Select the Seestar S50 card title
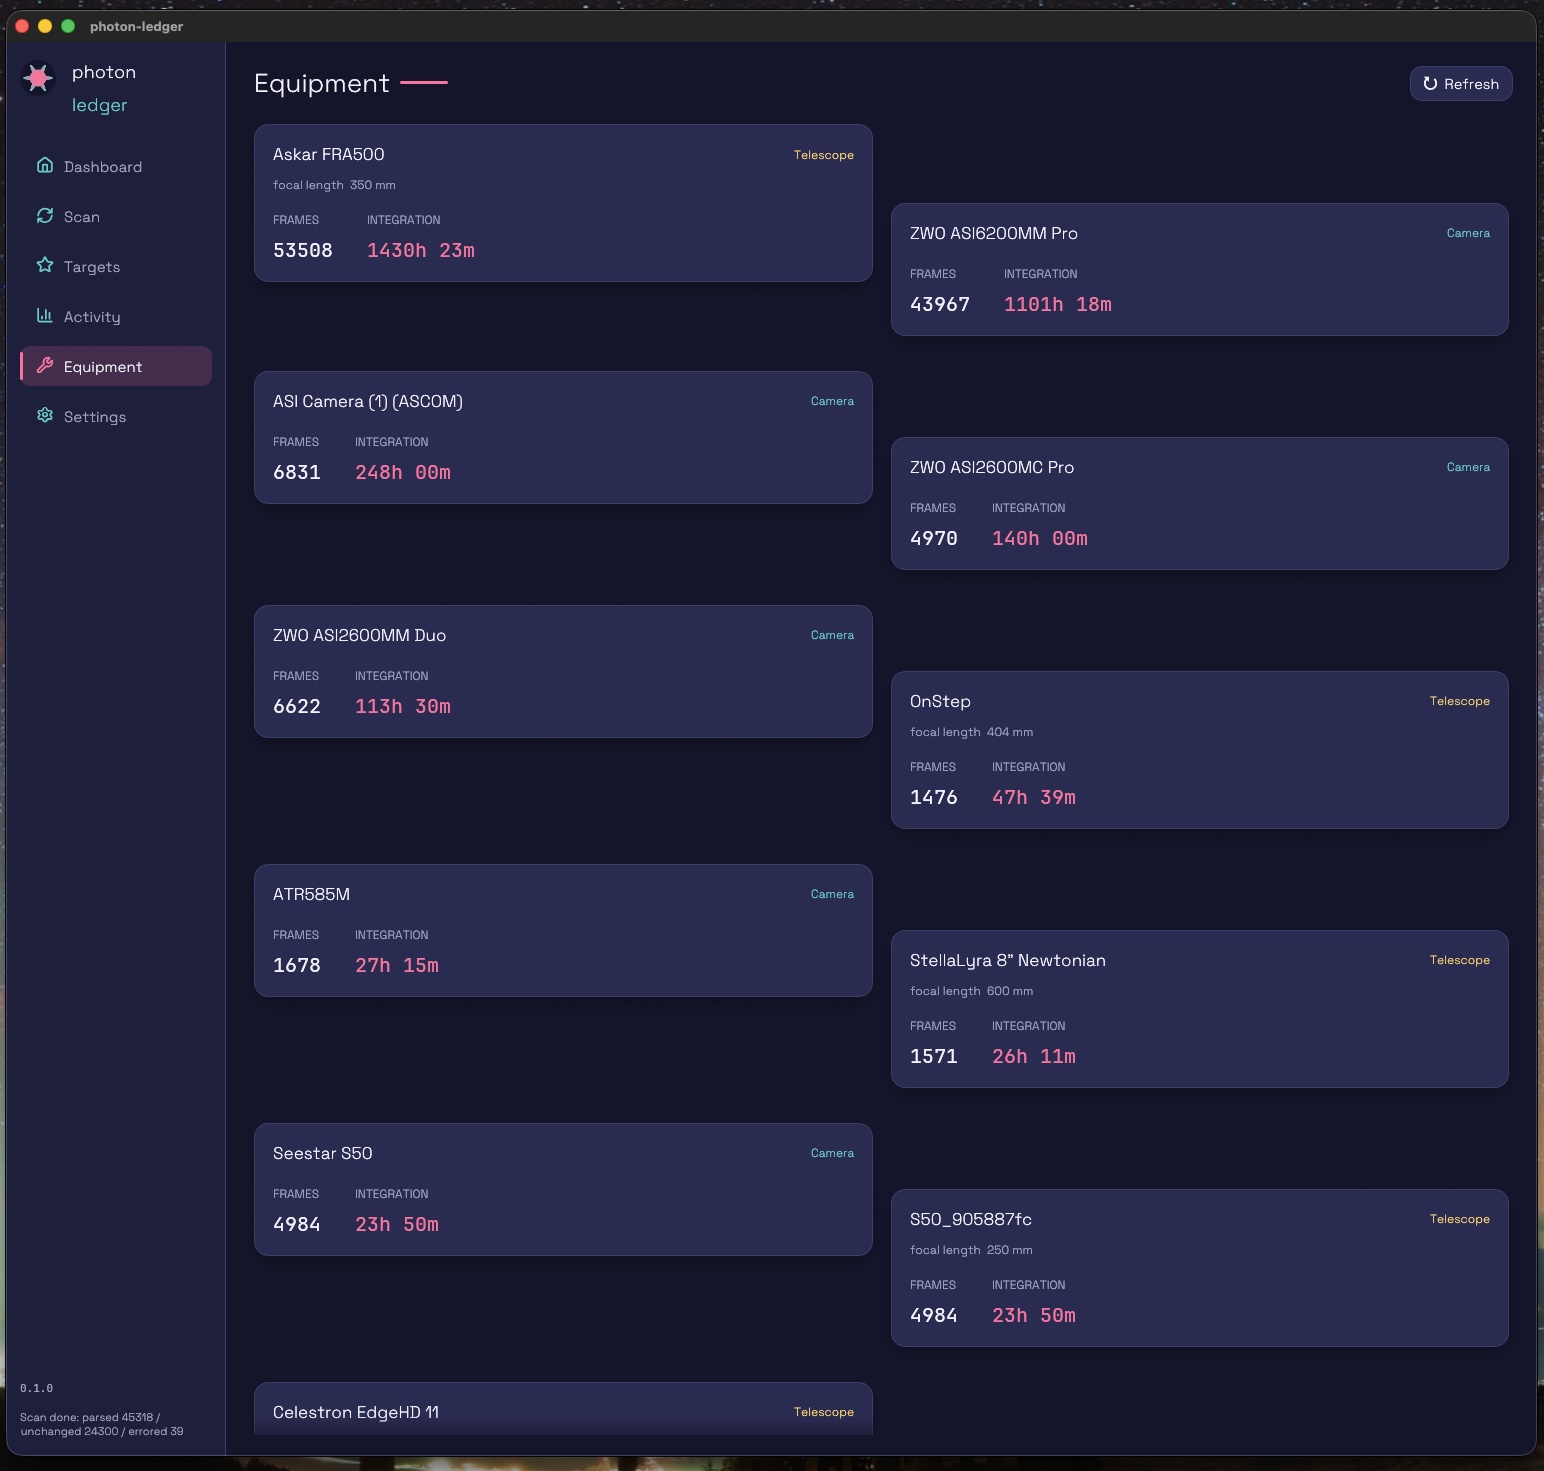Screen dimensions: 1544x1471 pos(322,1153)
